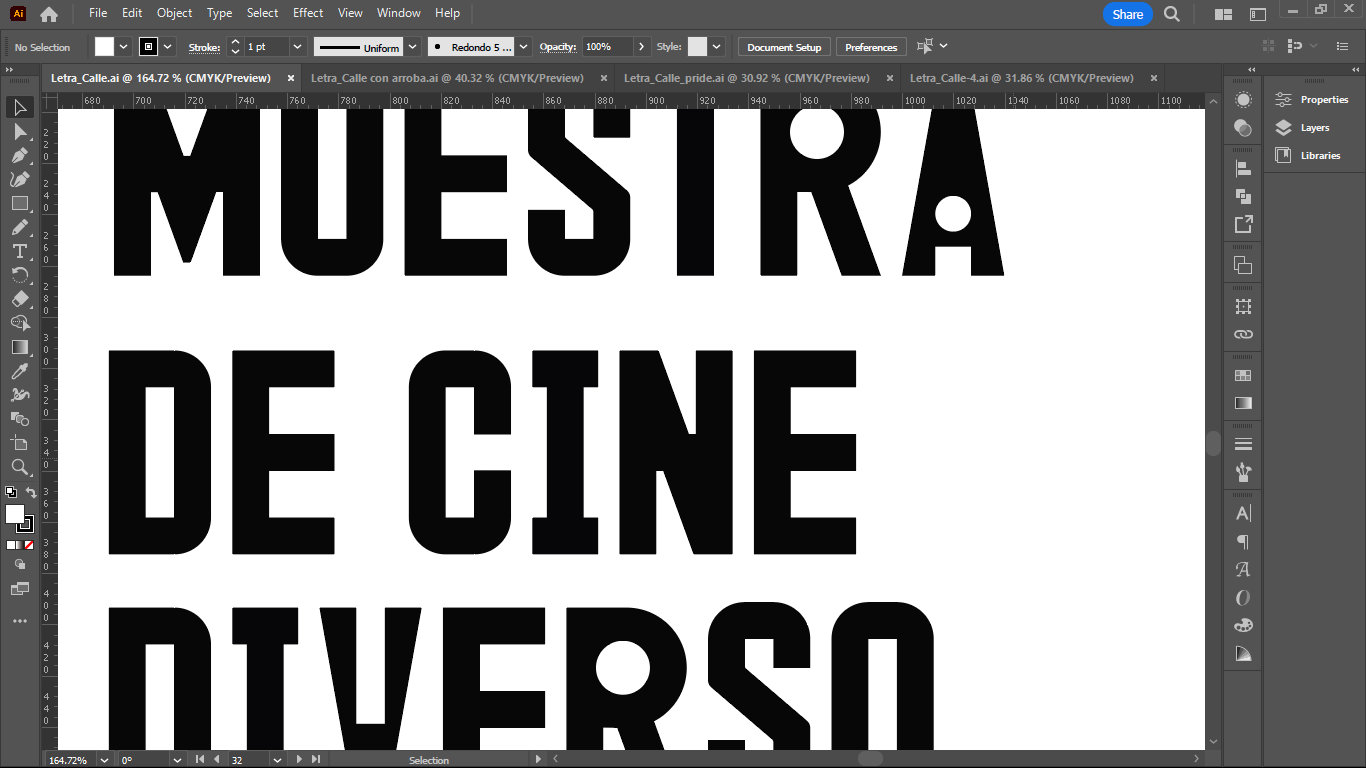Image resolution: width=1366 pixels, height=768 pixels.
Task: Select the Type tool
Action: [19, 251]
